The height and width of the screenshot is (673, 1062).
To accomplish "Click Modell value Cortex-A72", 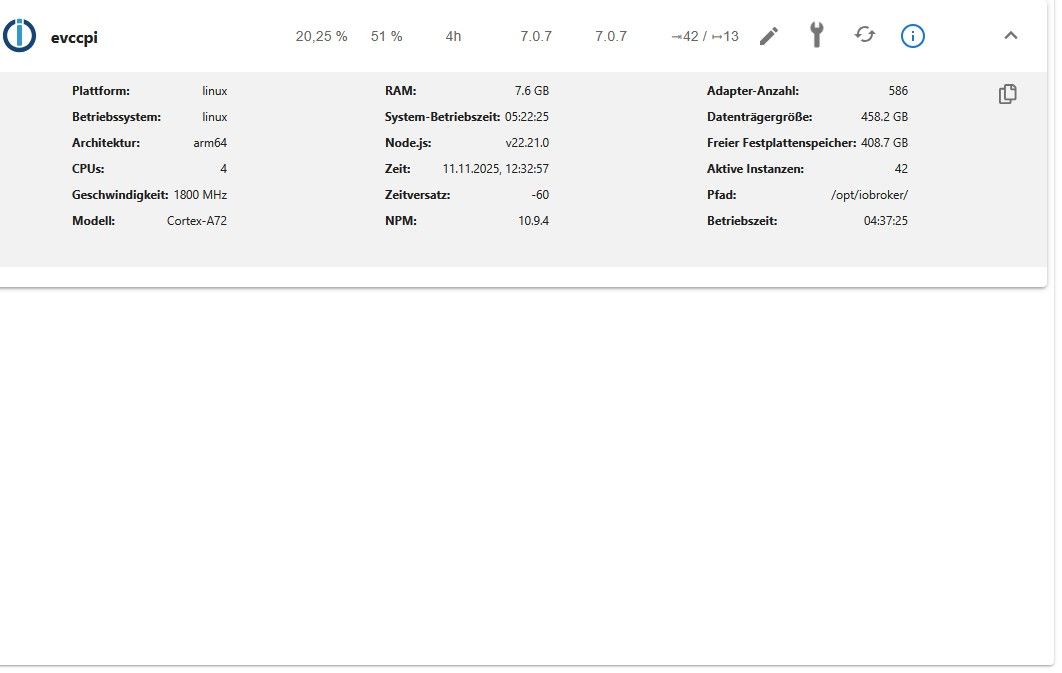I will pos(196,221).
